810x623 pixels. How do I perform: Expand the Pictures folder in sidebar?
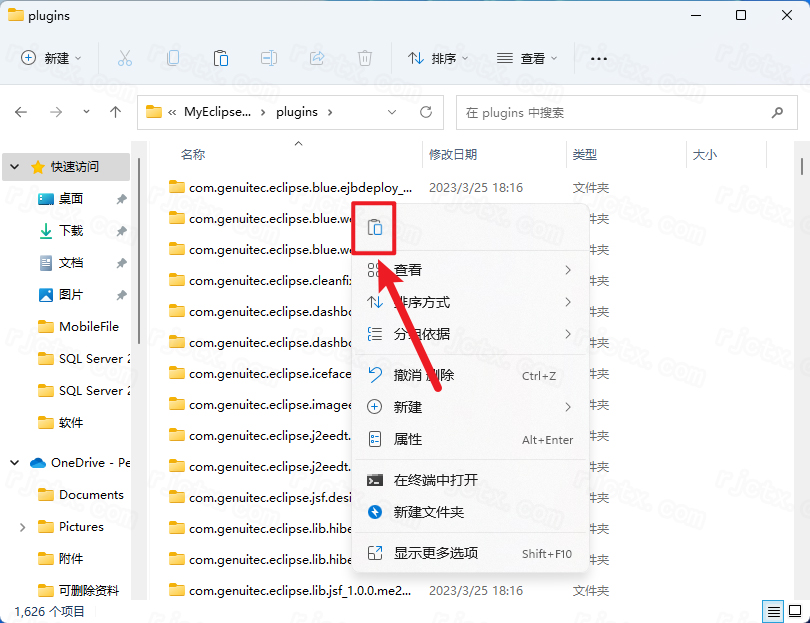[x=22, y=527]
